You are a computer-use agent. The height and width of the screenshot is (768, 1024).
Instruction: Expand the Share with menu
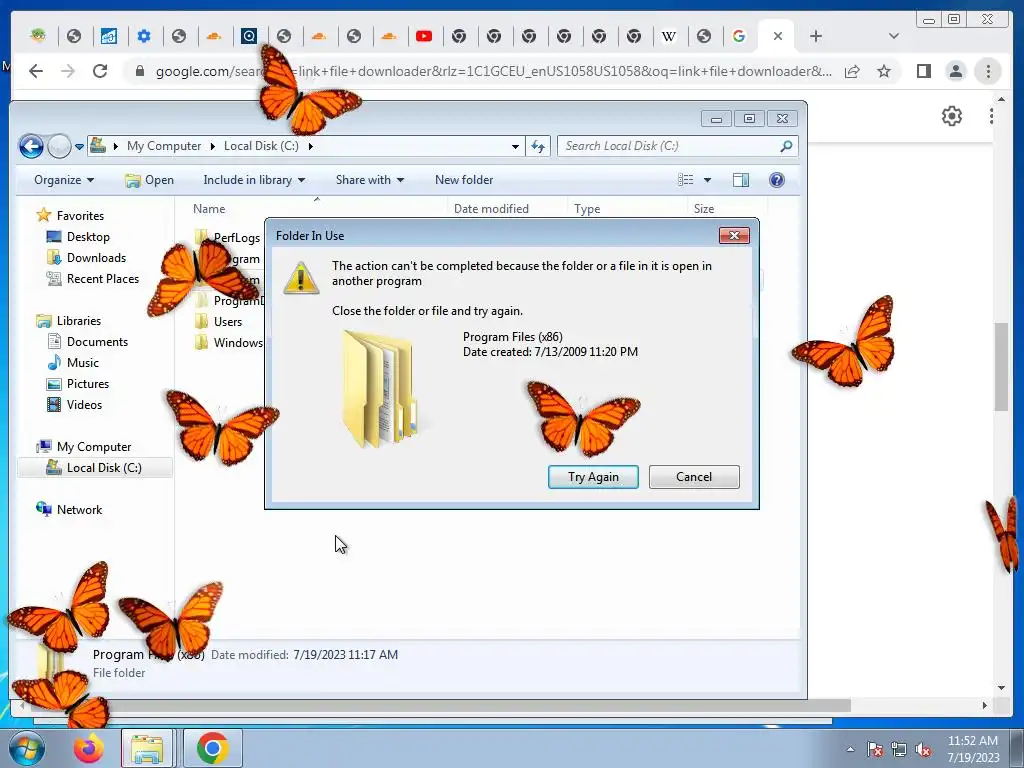(370, 180)
